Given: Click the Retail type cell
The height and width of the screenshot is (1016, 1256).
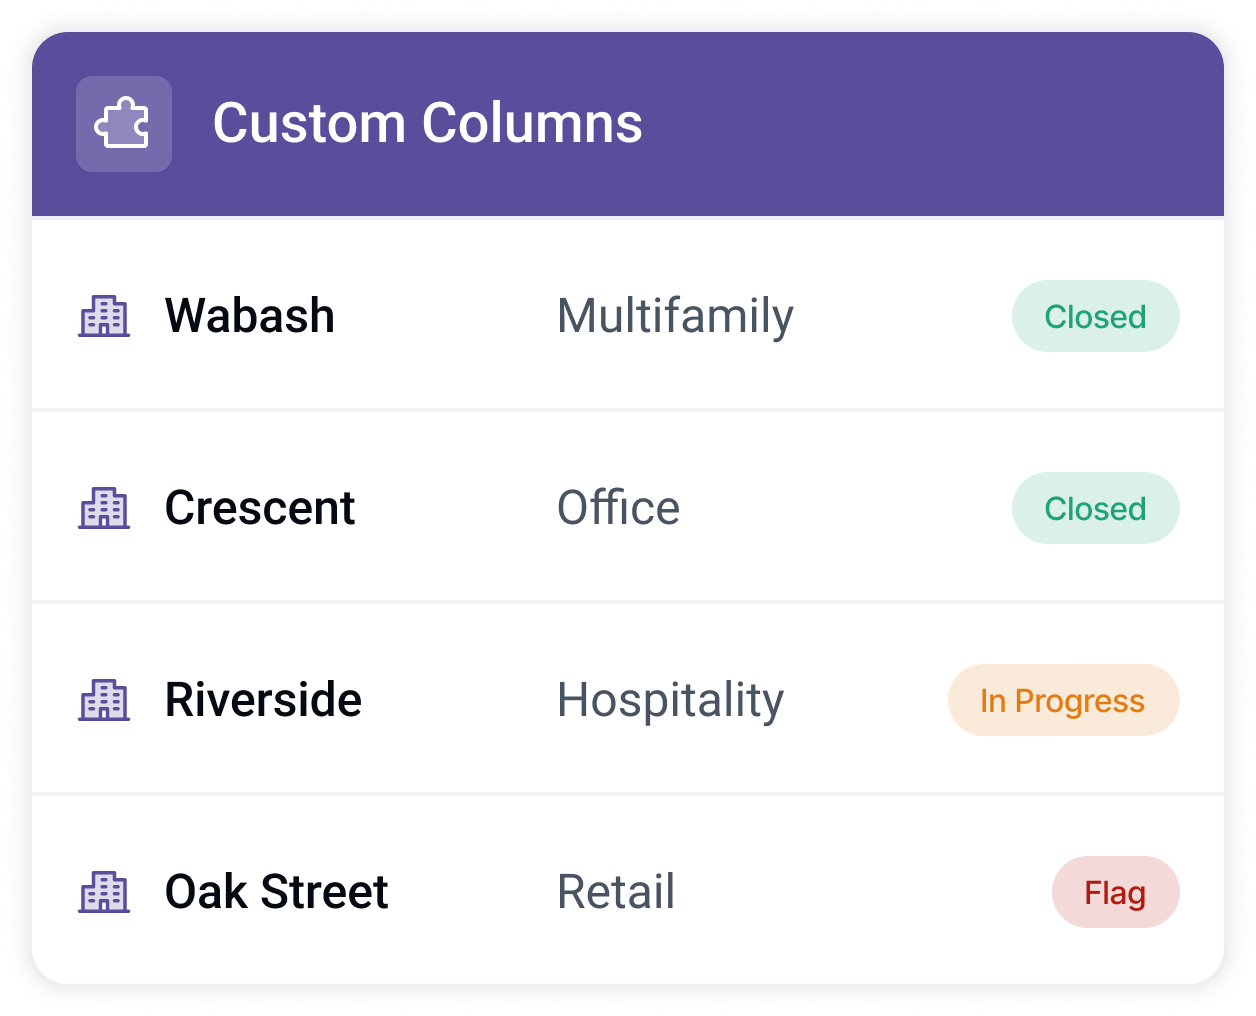Looking at the screenshot, I should pyautogui.click(x=616, y=892).
